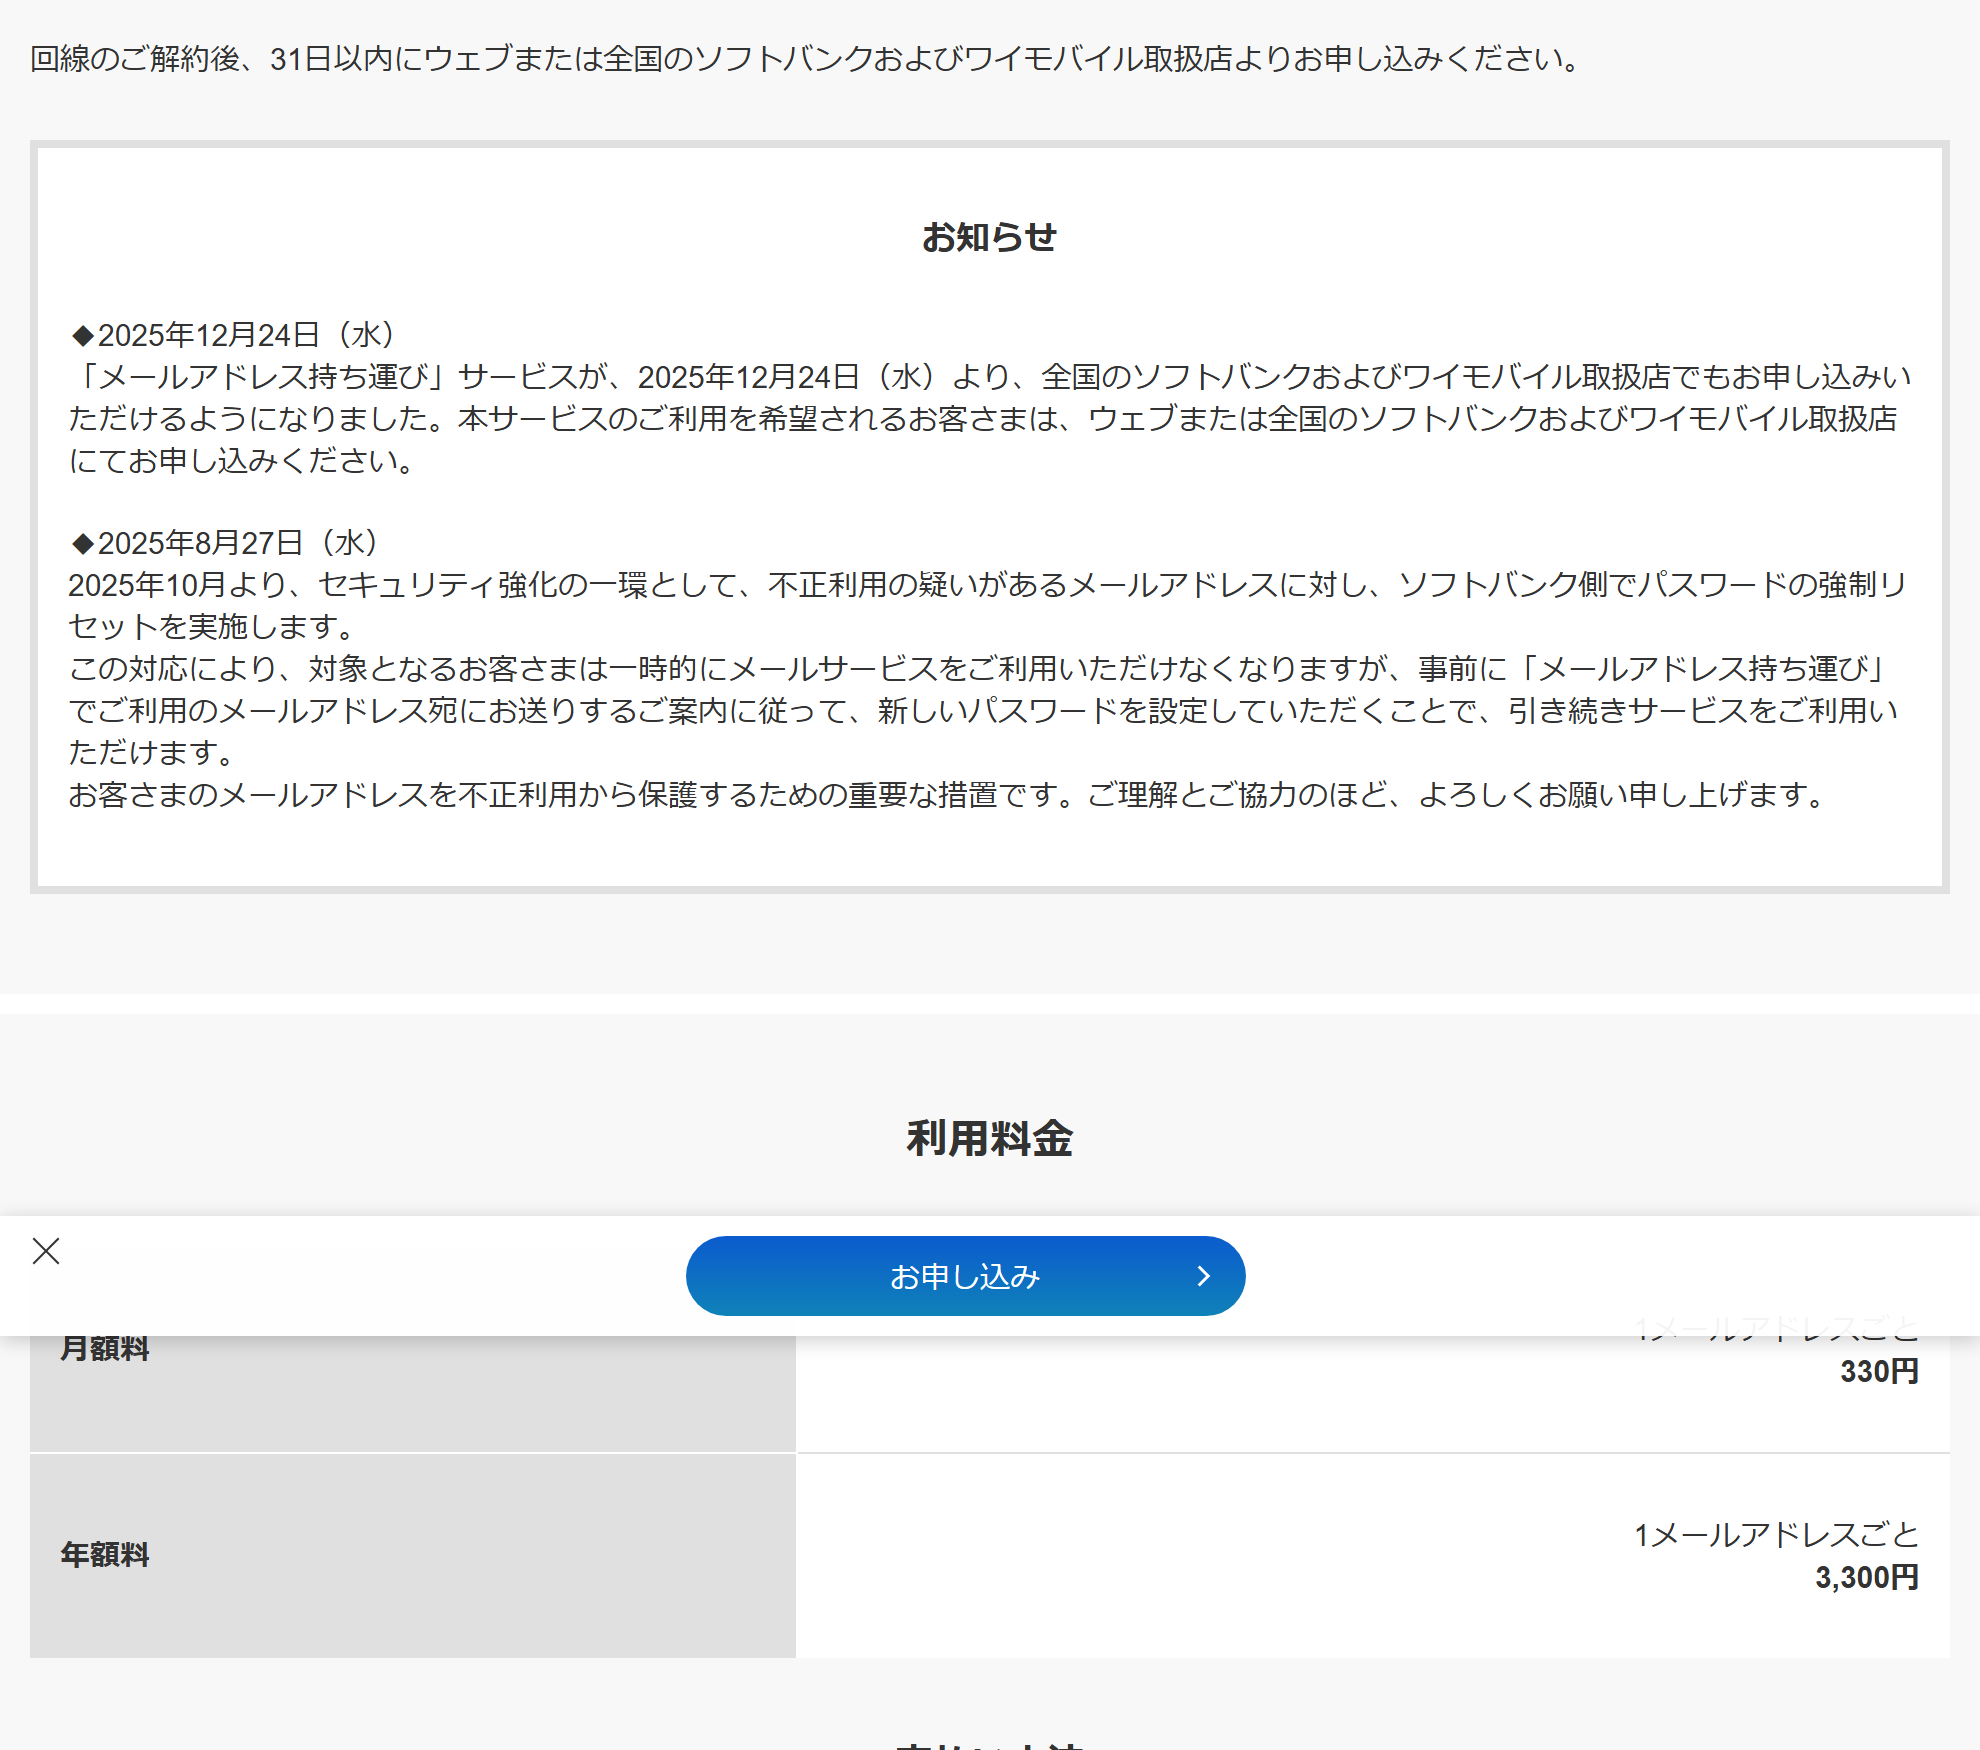The width and height of the screenshot is (1980, 1750).
Task: Click the line ending にてお申し込みください。
Action: click(242, 460)
